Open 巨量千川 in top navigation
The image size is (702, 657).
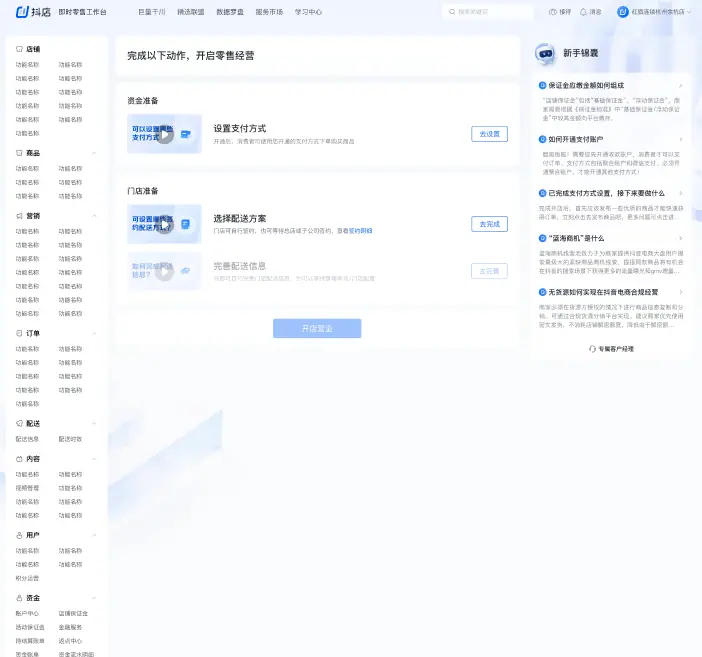[x=152, y=12]
